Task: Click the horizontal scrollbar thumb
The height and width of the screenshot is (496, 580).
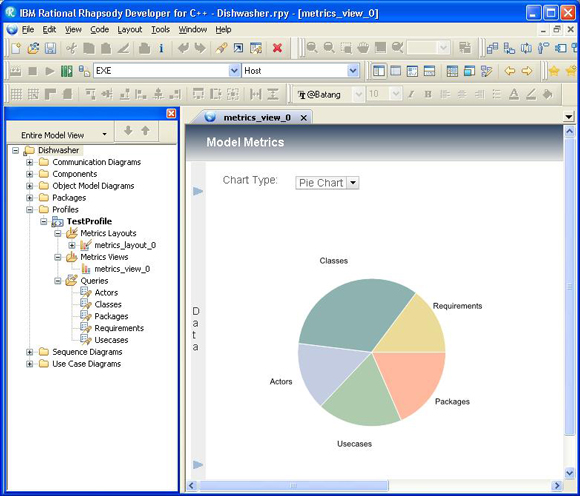Action: 293,485
